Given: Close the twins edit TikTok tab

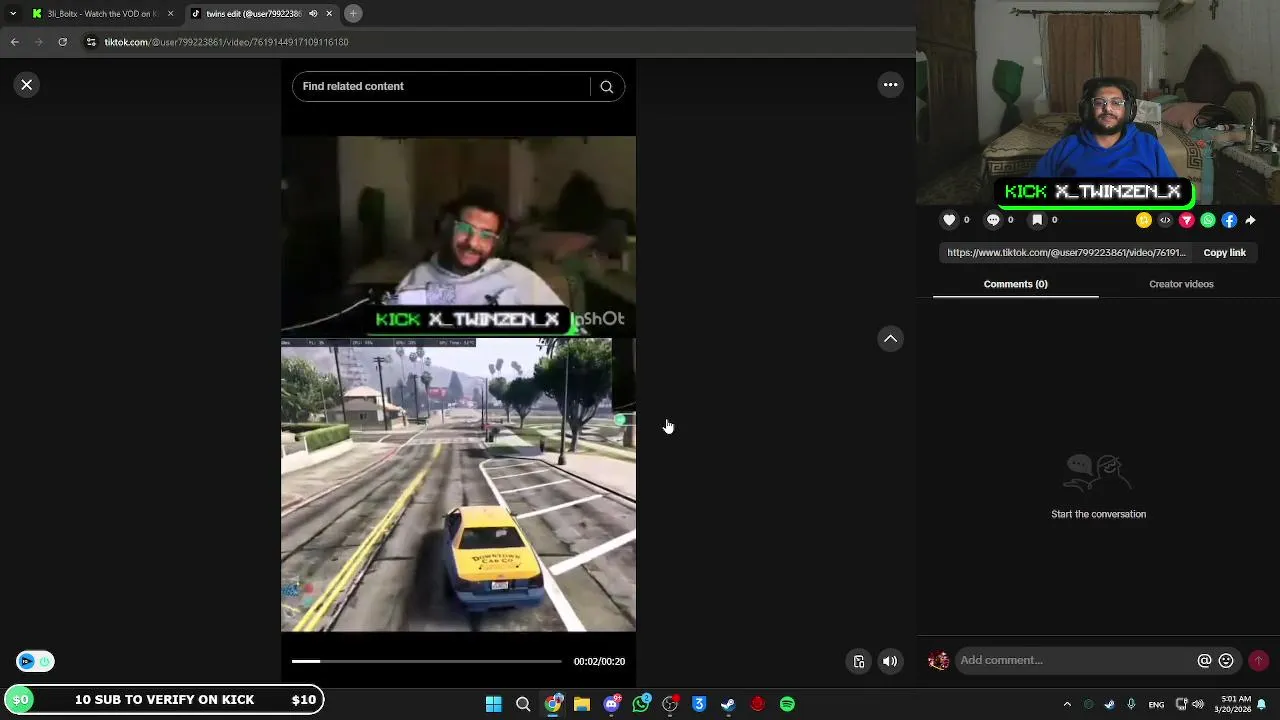Looking at the screenshot, I should pyautogui.click(x=329, y=14).
